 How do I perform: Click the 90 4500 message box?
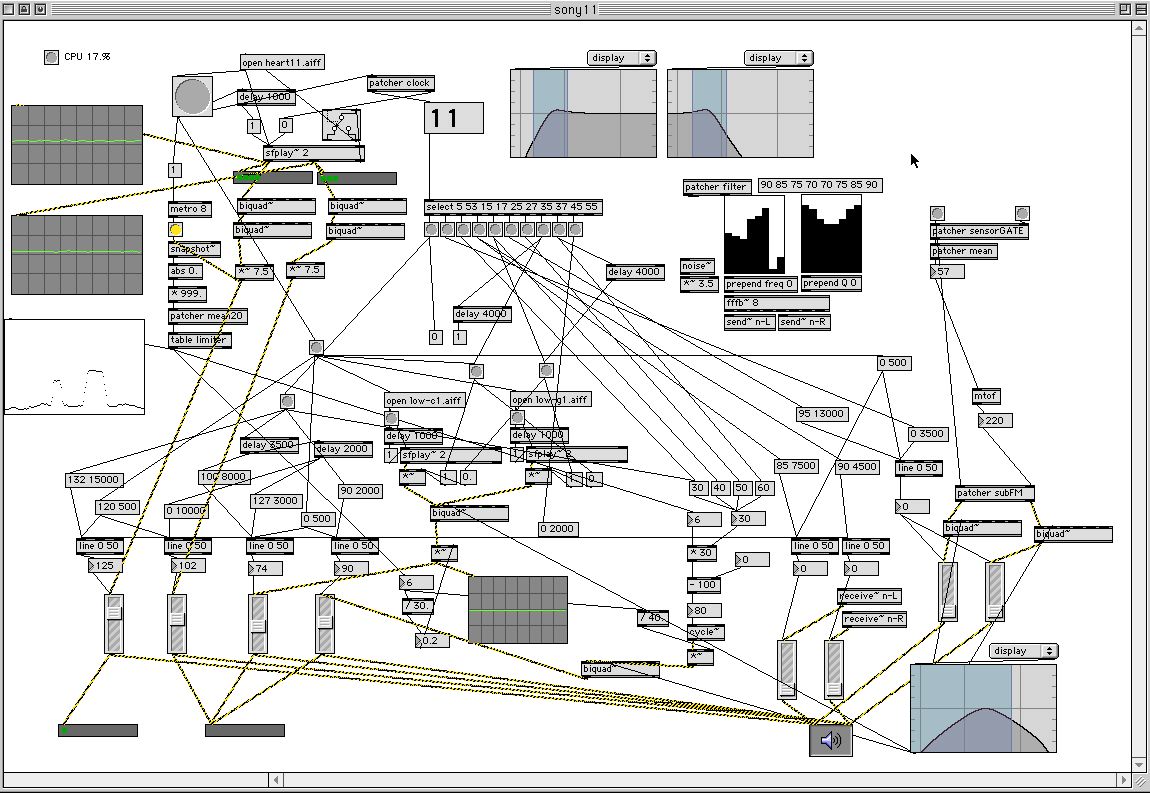tap(857, 467)
